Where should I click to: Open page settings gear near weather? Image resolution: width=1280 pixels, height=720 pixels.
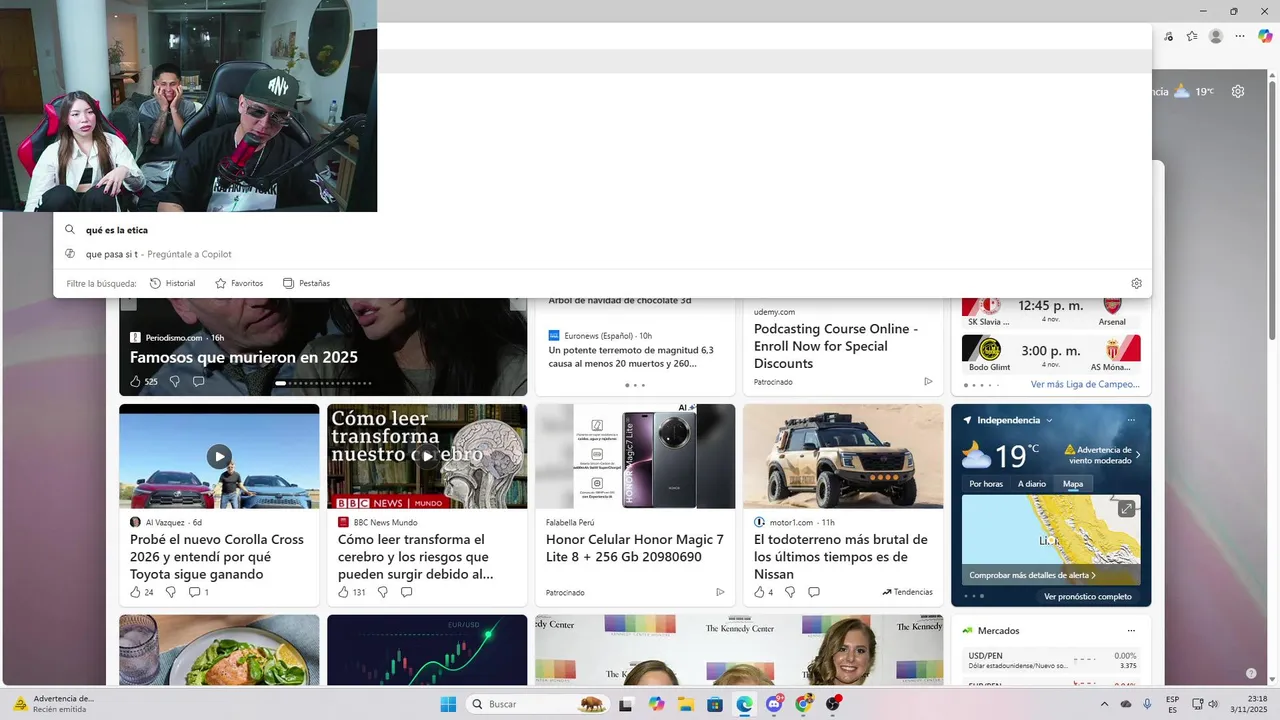1238,91
